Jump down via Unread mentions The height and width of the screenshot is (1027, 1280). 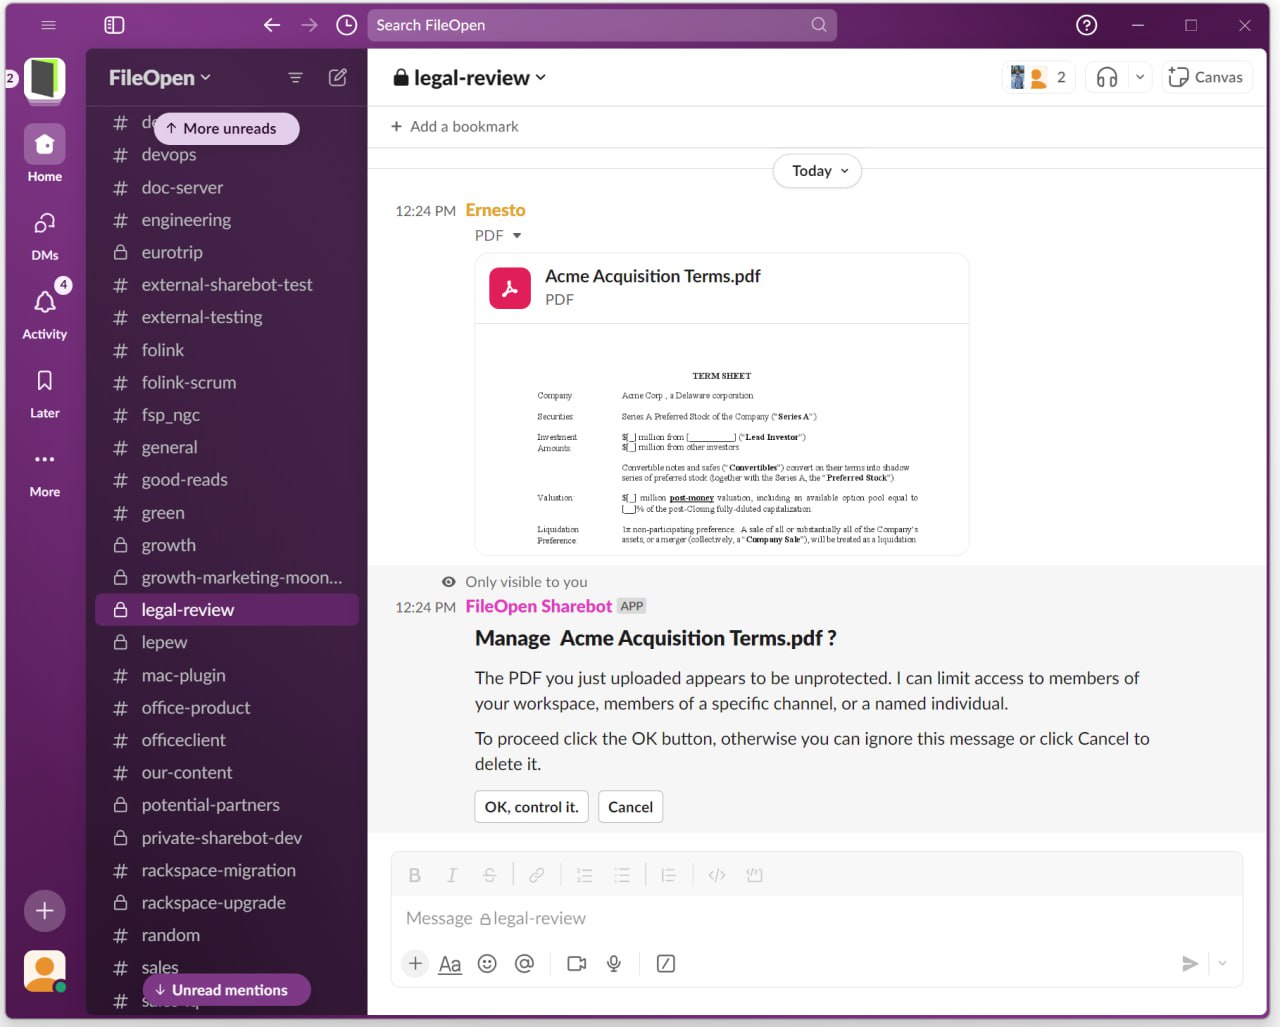[226, 990]
